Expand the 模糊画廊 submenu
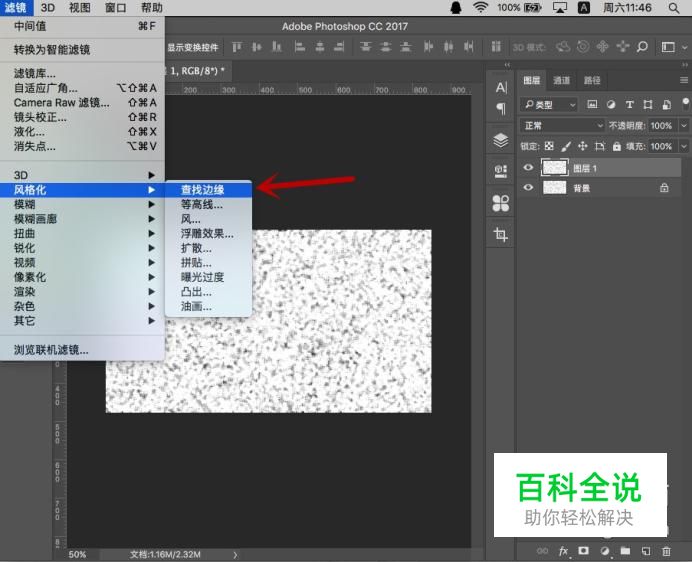Viewport: 692px width, 562px height. pos(82,219)
